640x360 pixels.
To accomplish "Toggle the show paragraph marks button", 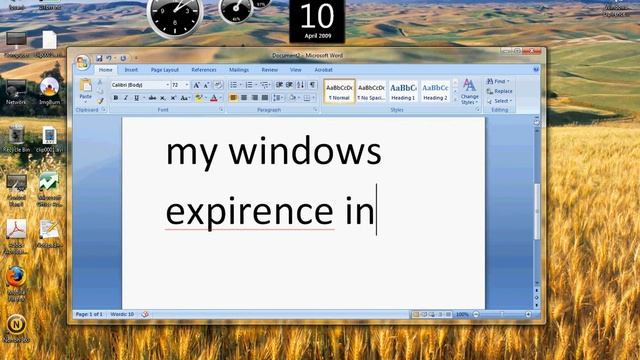I will pos(312,85).
